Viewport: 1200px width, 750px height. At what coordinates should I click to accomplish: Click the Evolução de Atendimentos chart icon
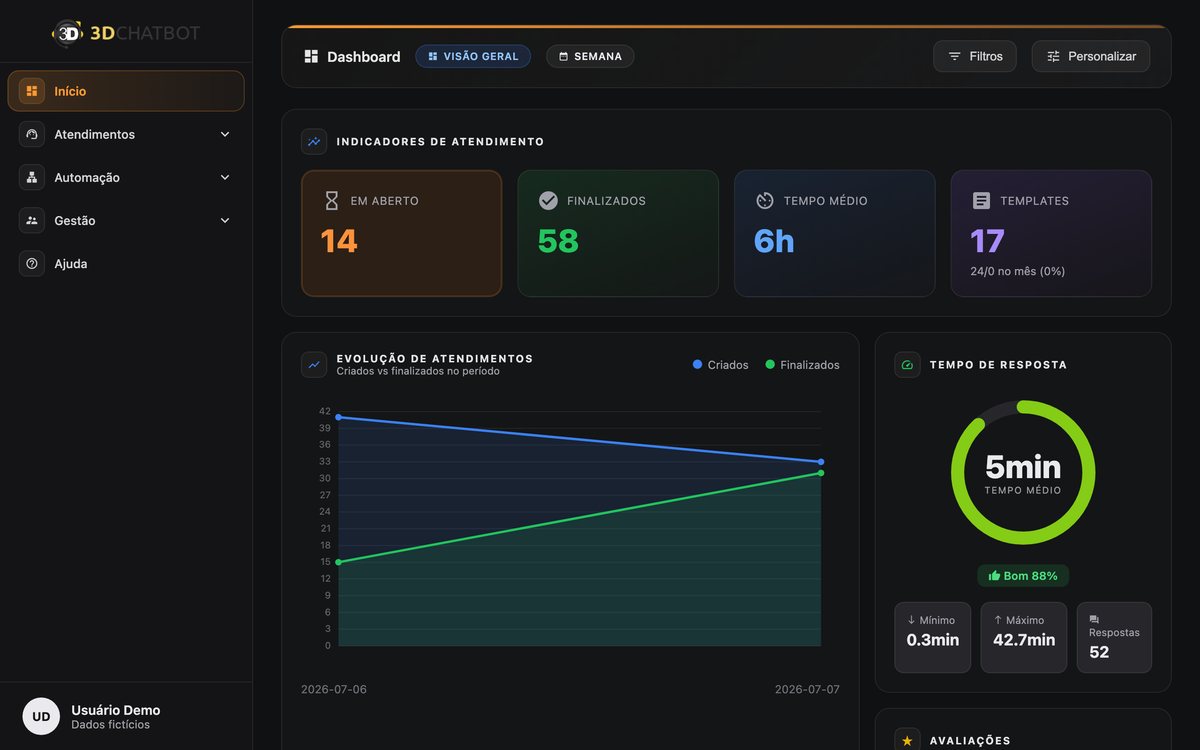[314, 364]
